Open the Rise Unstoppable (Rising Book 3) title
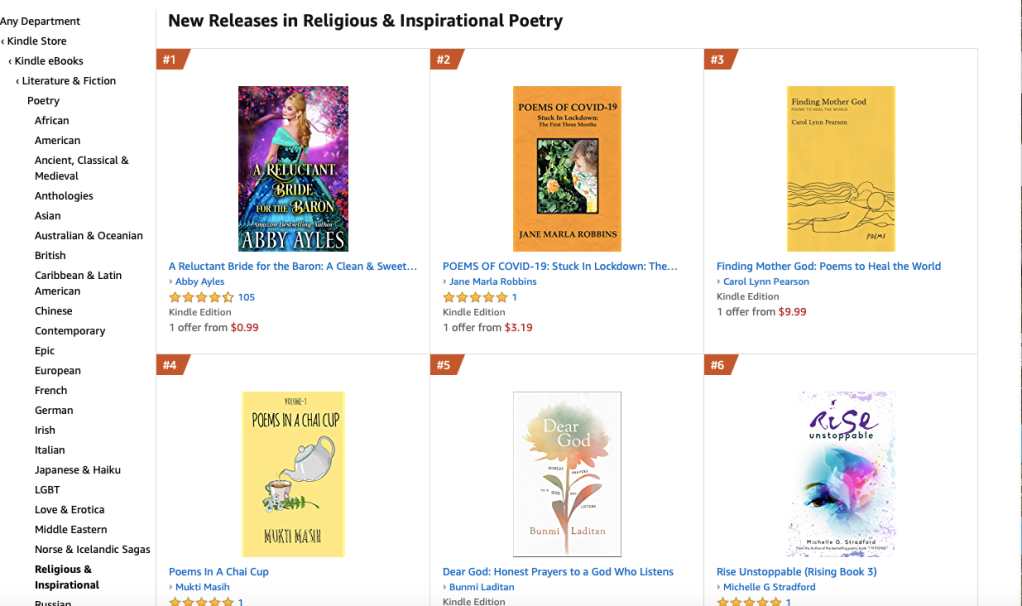 click(x=796, y=572)
